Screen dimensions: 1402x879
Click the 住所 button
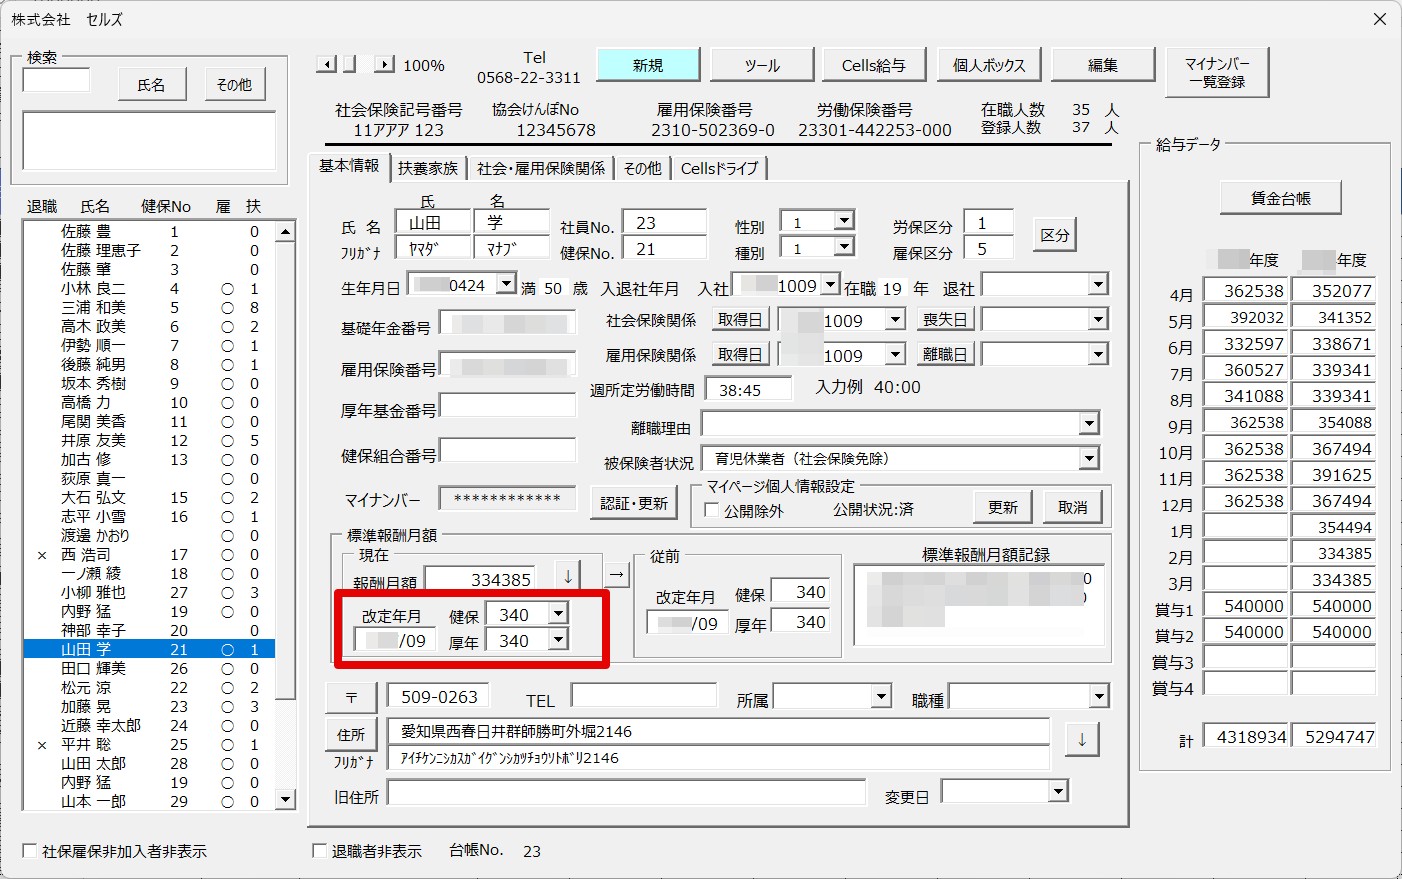[x=351, y=734]
